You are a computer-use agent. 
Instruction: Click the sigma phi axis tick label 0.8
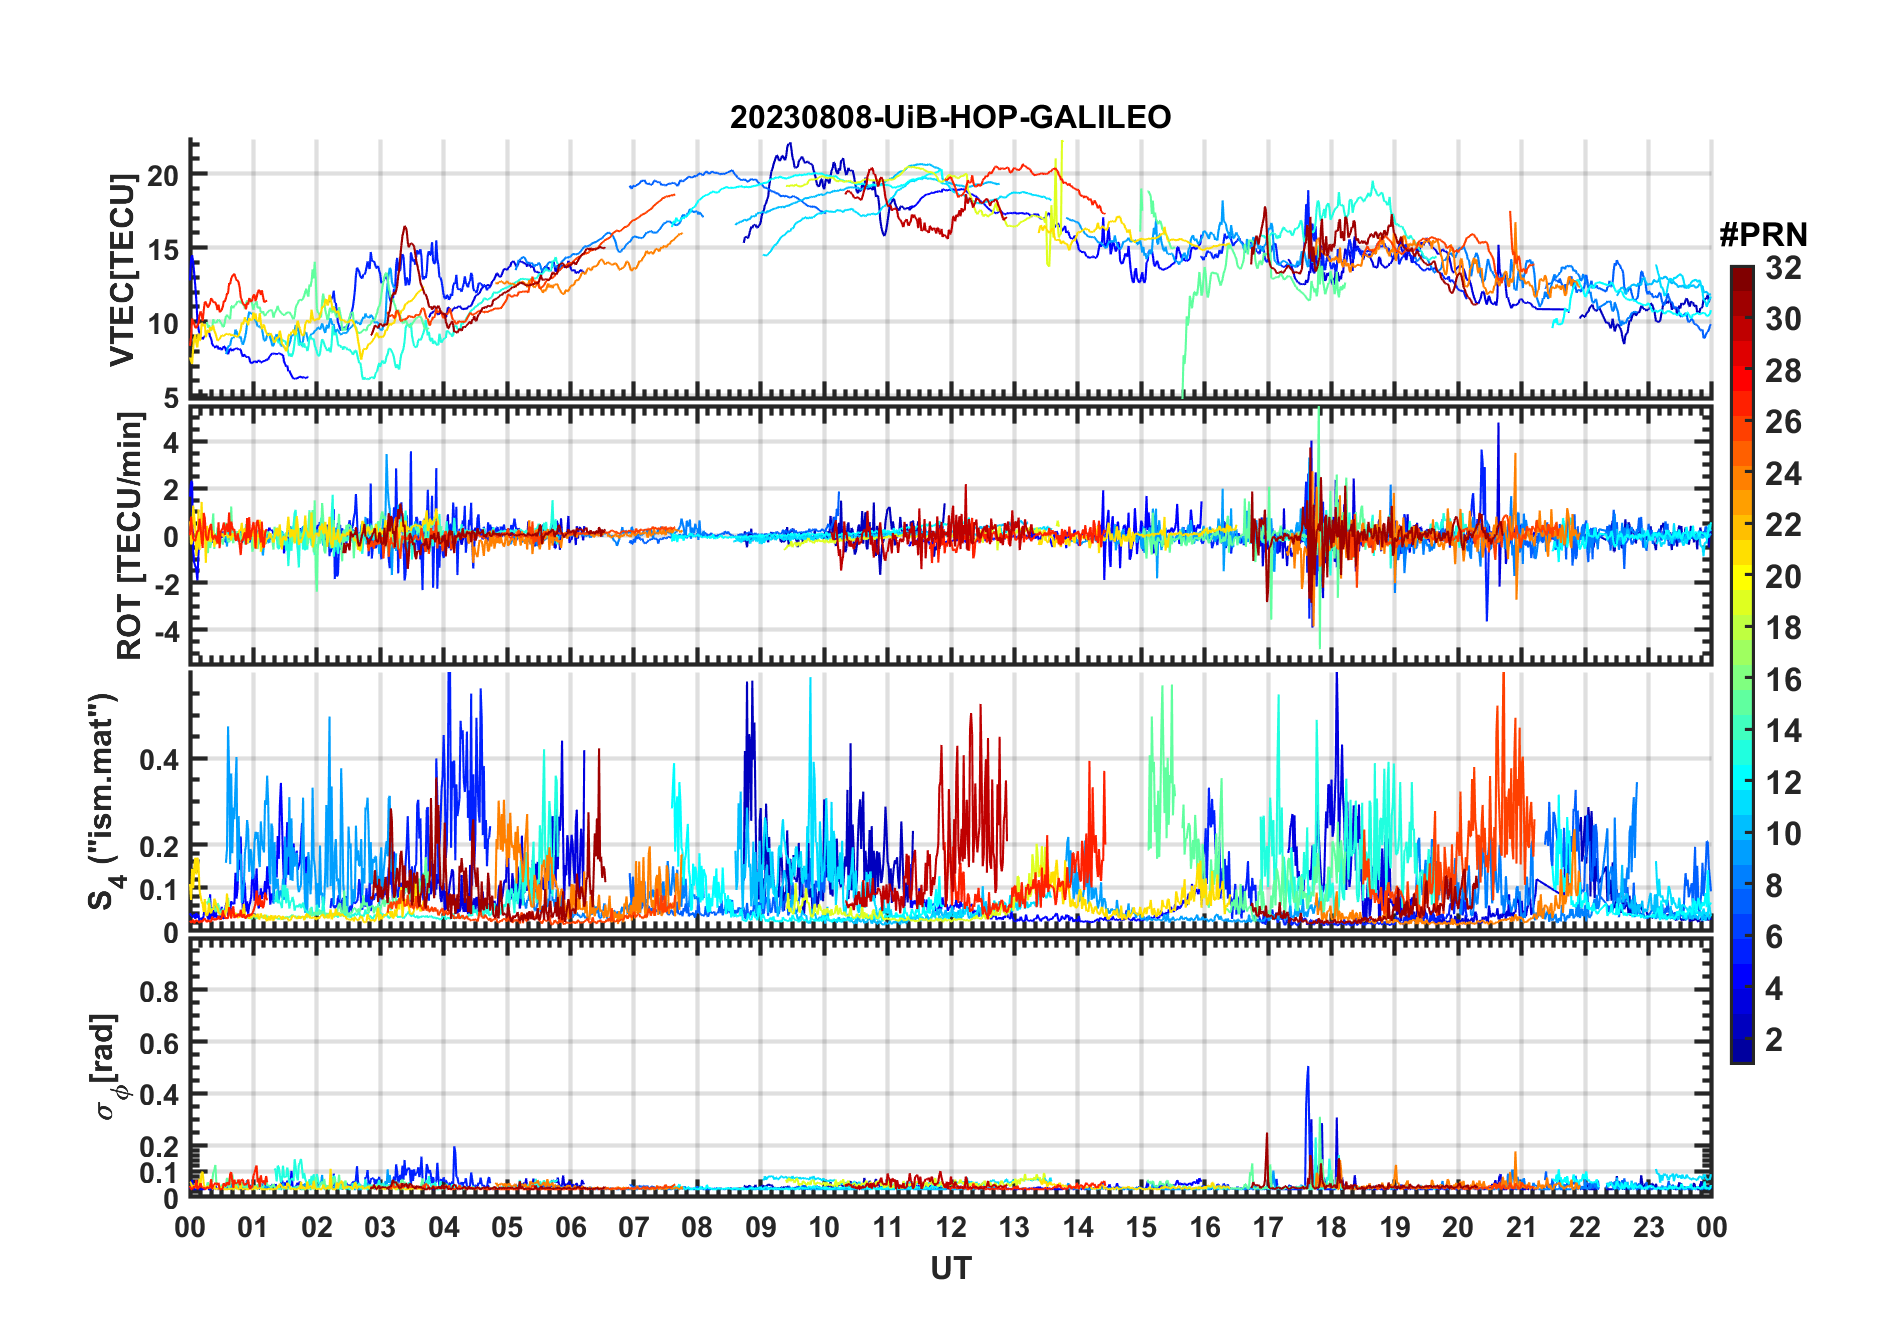(160, 991)
